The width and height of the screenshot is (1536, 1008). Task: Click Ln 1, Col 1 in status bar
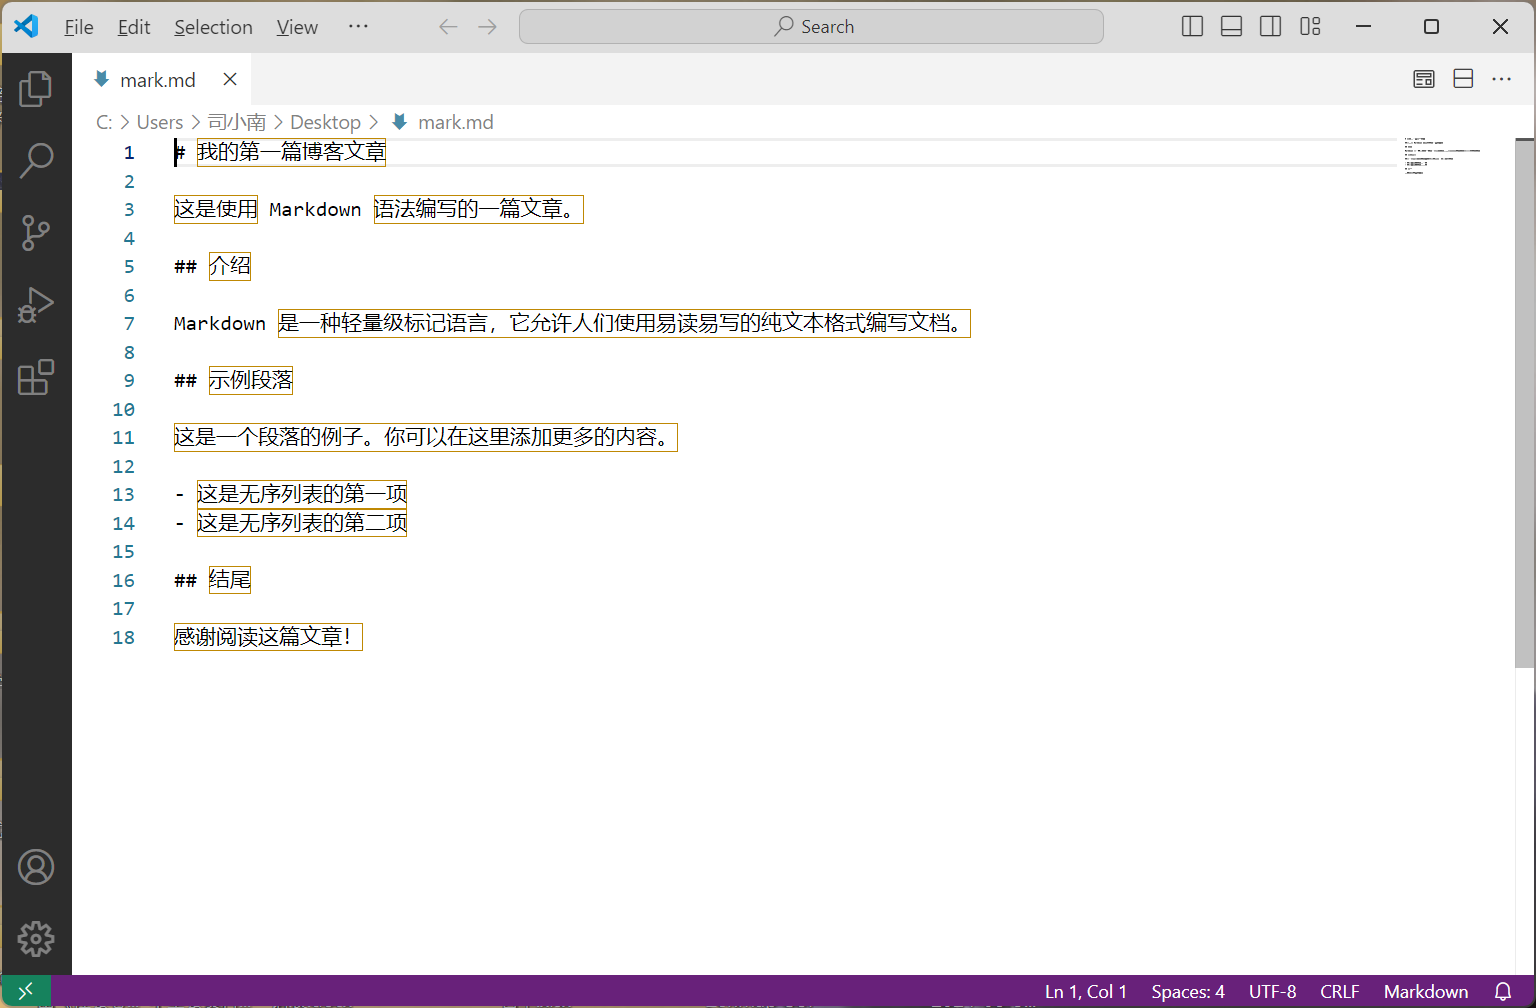(x=1086, y=991)
